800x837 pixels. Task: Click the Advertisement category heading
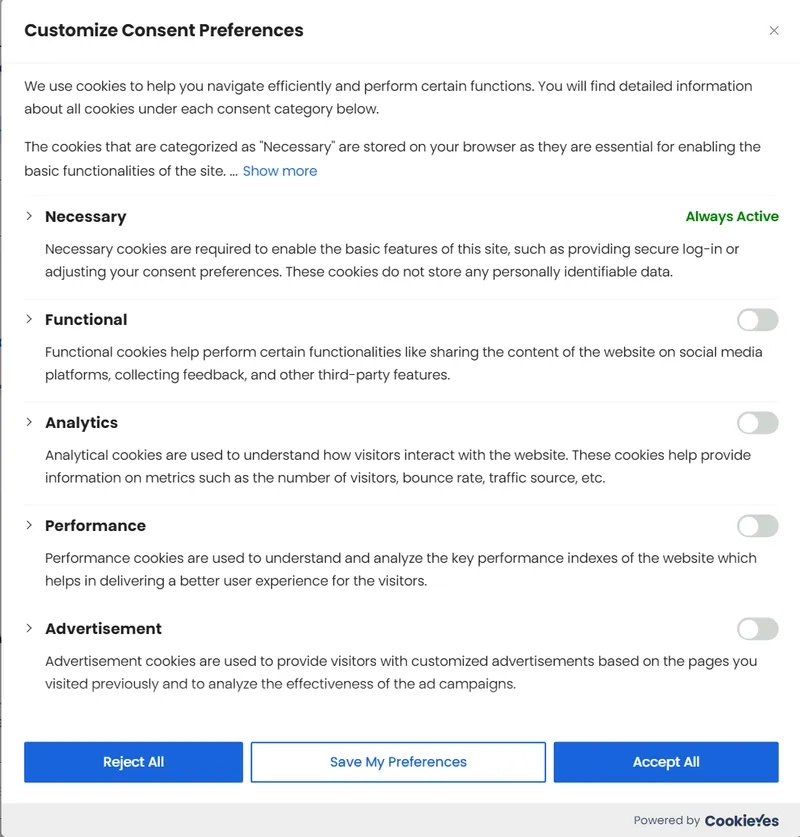104,628
